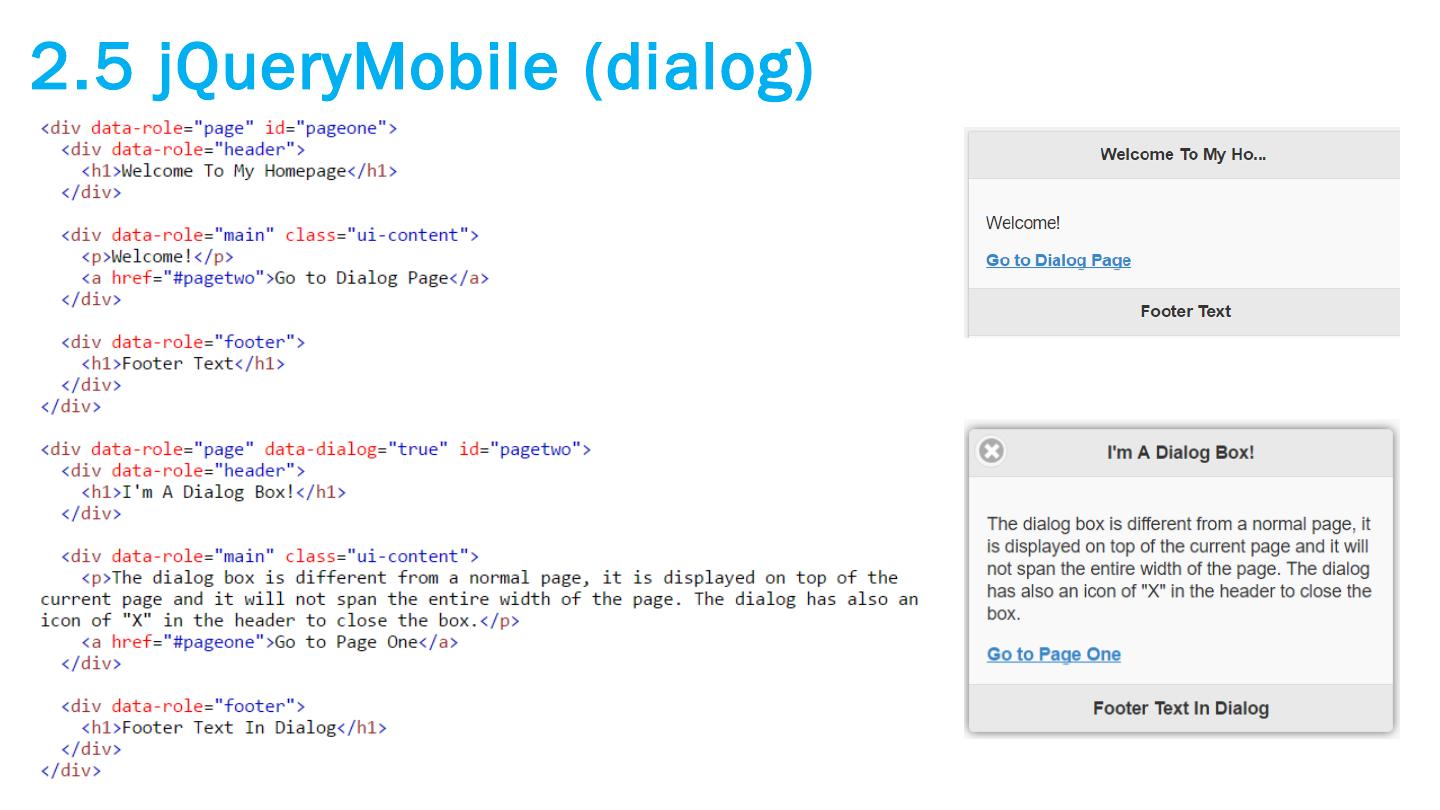Open the "Go to Dialog Page" link
1440x810 pixels.
coord(1058,261)
